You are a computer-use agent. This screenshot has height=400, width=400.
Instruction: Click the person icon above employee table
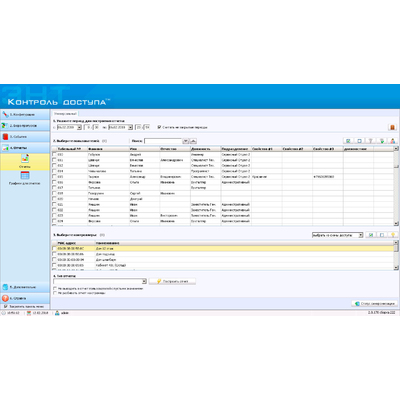click(x=393, y=141)
